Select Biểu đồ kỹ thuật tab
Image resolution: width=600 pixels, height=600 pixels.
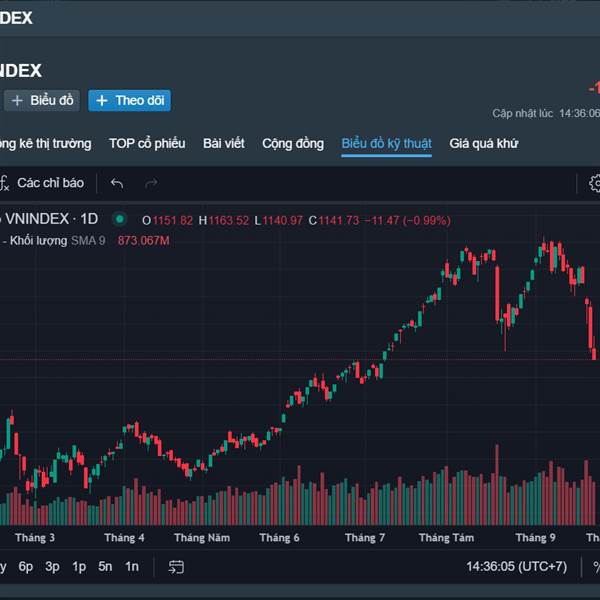tap(386, 143)
